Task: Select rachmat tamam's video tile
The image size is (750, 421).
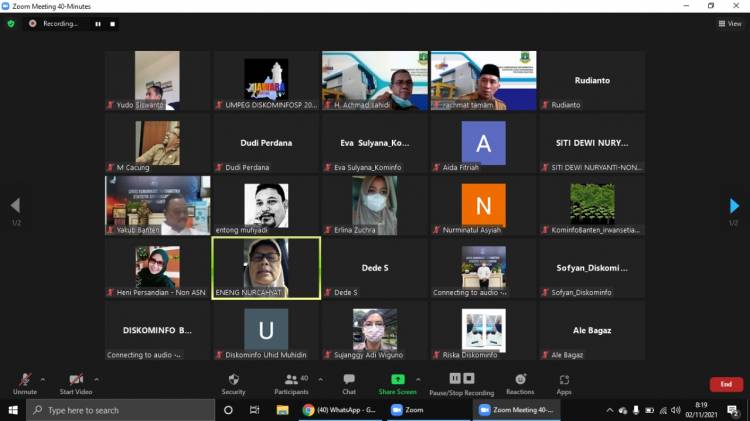Action: pos(484,81)
